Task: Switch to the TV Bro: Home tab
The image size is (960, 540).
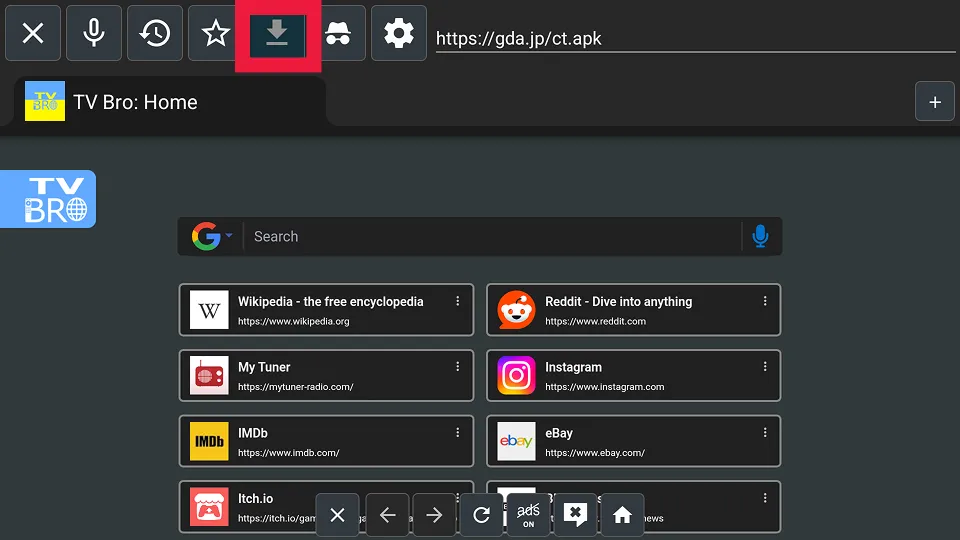Action: click(x=170, y=102)
